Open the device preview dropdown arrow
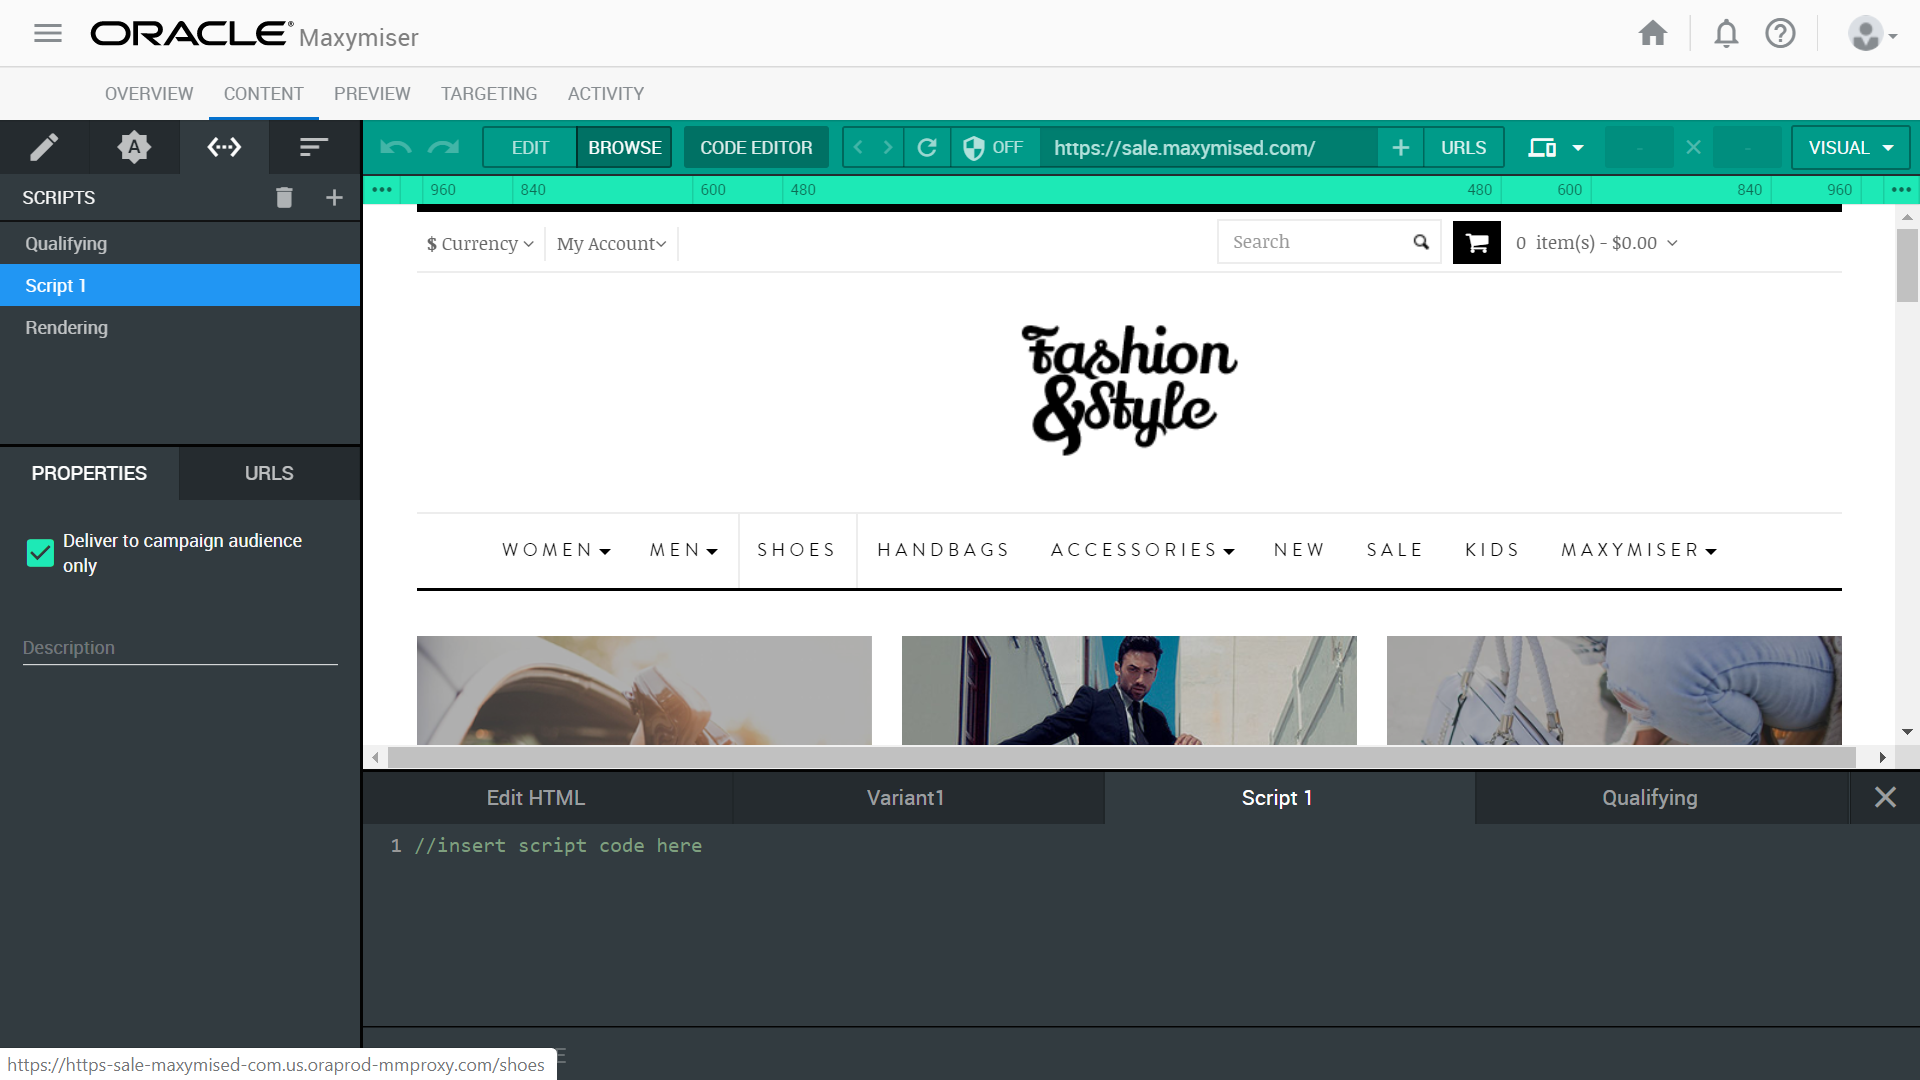 click(x=1578, y=148)
